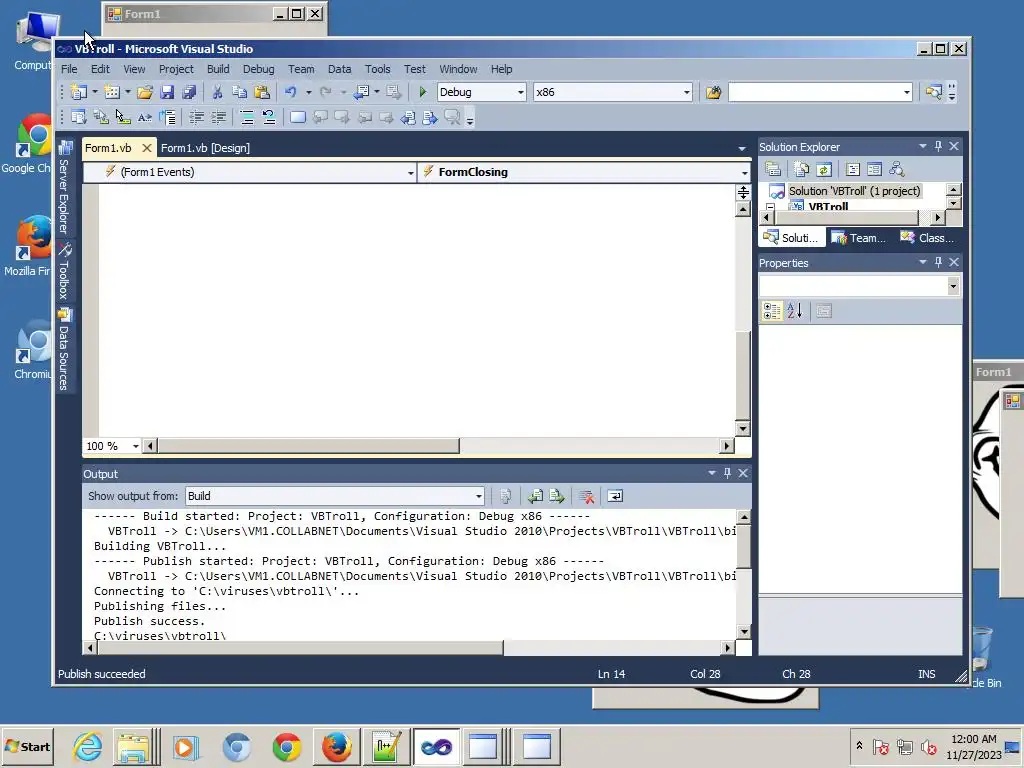1024x768 pixels.
Task: Open the Build menu
Action: (x=218, y=69)
